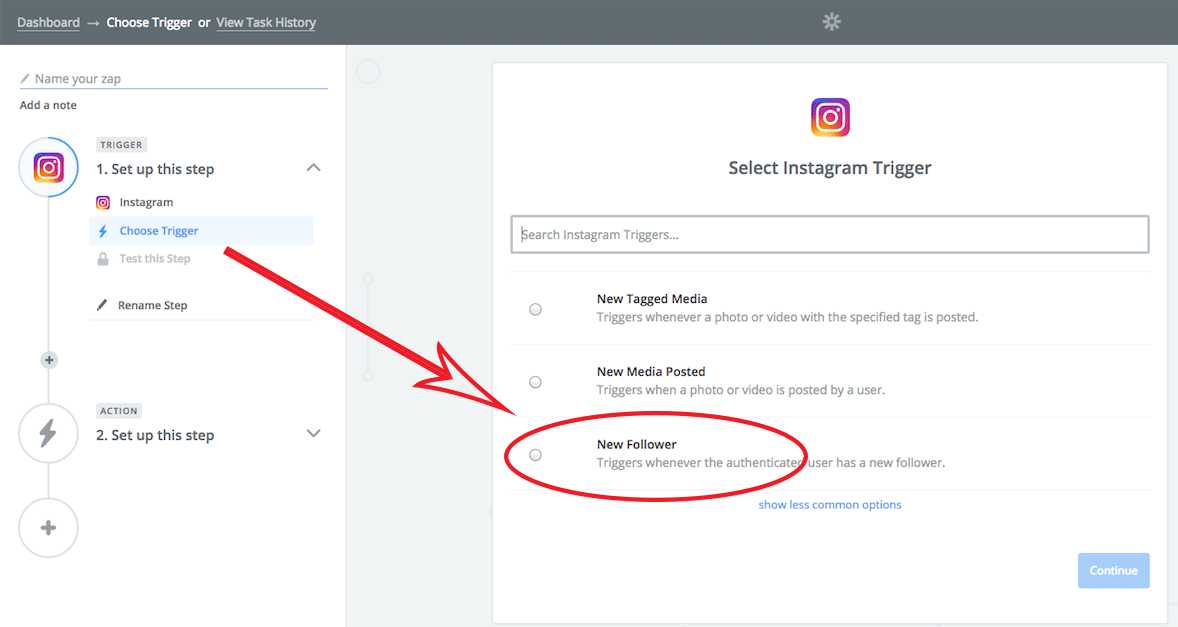Click the large plus circle to add step
Image resolution: width=1178 pixels, height=627 pixels.
click(x=49, y=528)
